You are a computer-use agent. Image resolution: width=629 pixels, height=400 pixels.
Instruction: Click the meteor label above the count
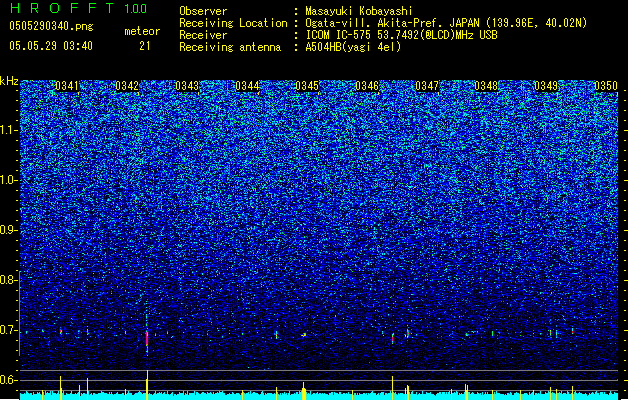click(x=142, y=31)
